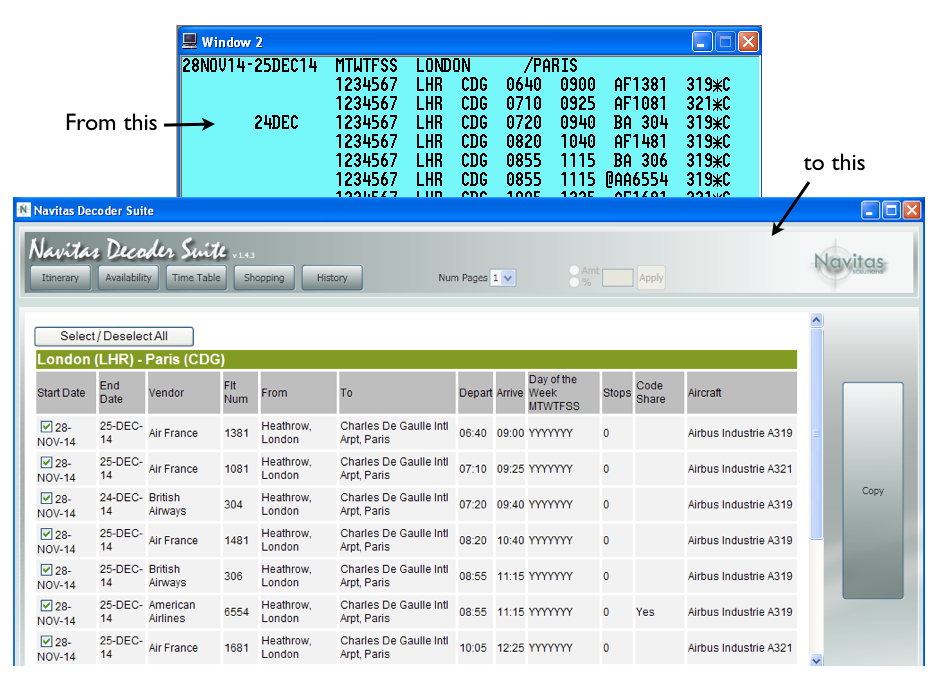The image size is (940, 680).
Task: Click the large Copy button
Action: coord(873,491)
